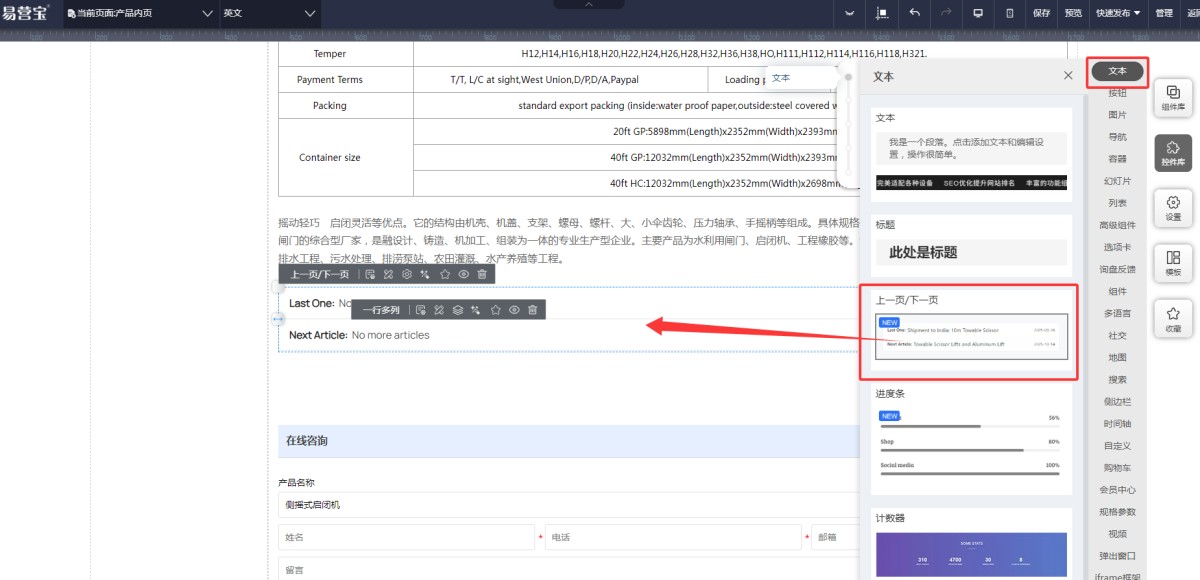Click design brush icon on 上一页/下一页 toolbar
Screen dimensions: 1200x580
pyautogui.click(x=389, y=274)
